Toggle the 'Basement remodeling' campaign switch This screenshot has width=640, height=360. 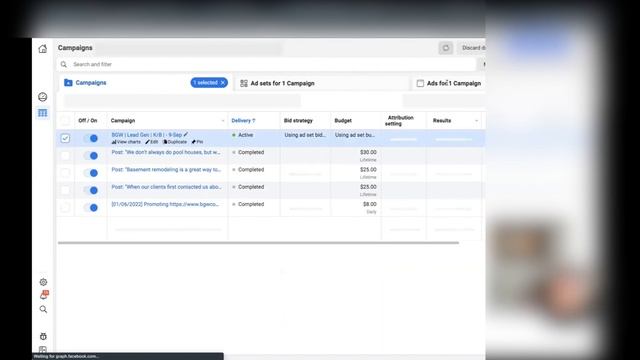click(x=91, y=173)
